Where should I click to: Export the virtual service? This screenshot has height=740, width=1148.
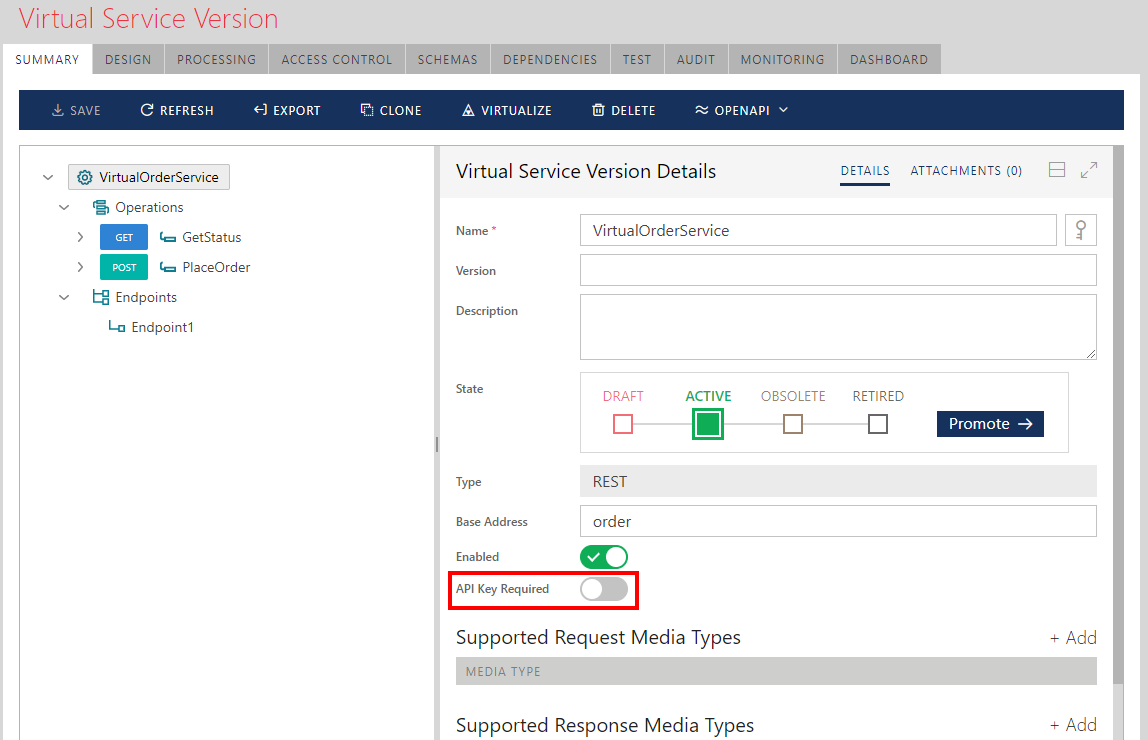(x=287, y=111)
